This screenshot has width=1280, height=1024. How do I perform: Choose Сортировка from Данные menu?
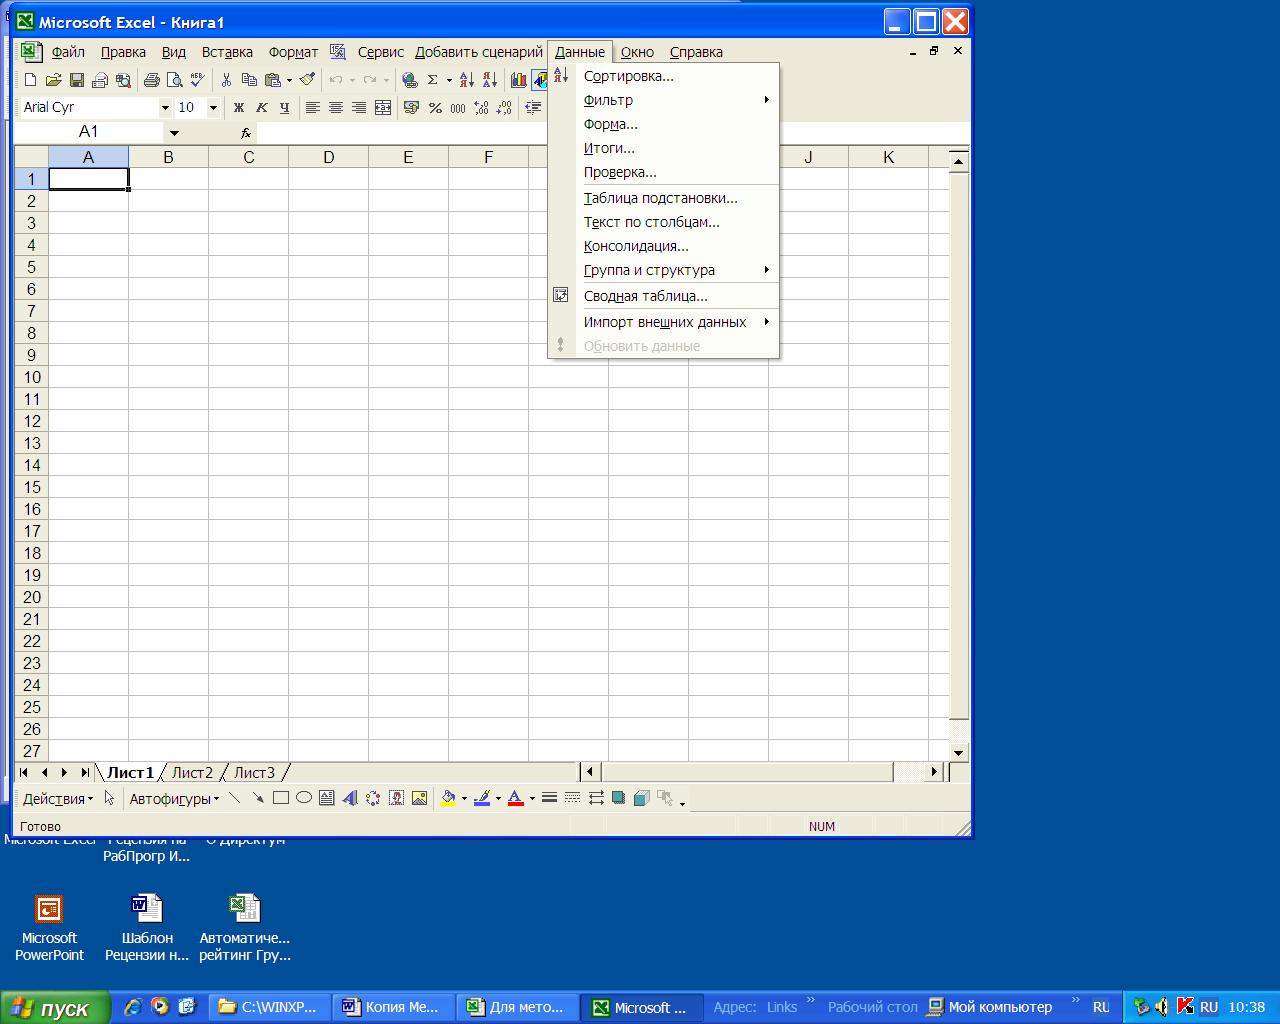(x=663, y=76)
